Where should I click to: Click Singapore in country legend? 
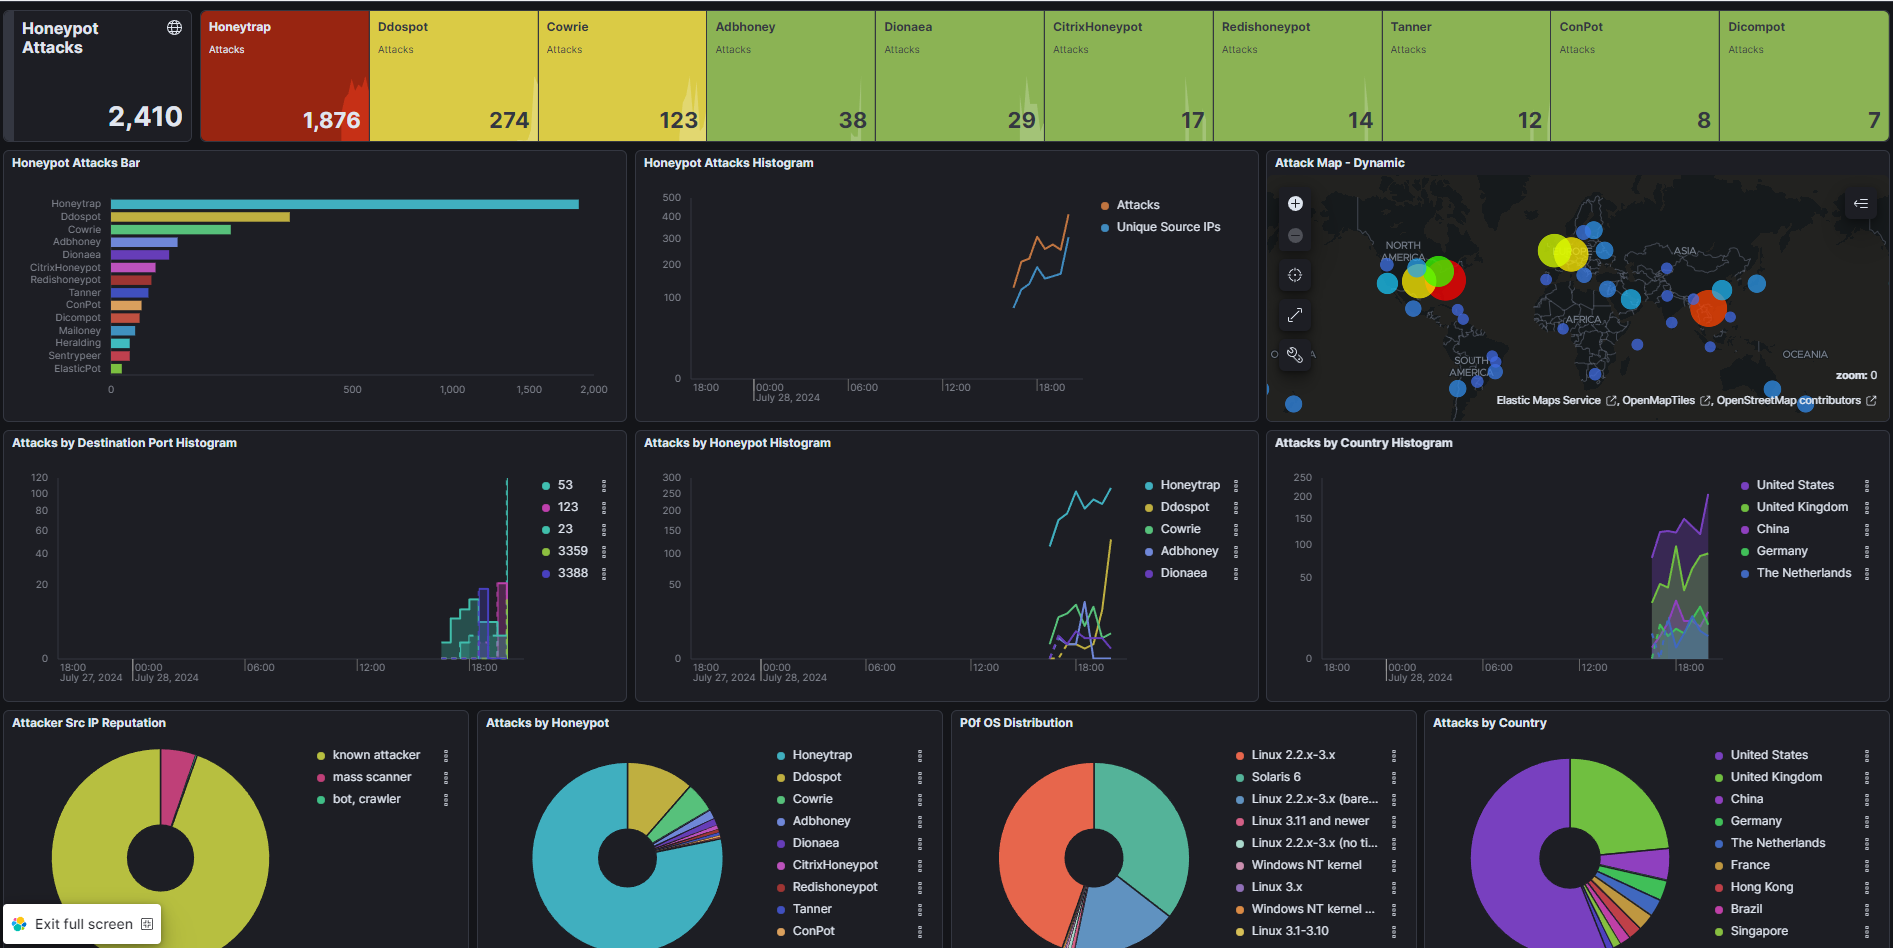pyautogui.click(x=1759, y=931)
